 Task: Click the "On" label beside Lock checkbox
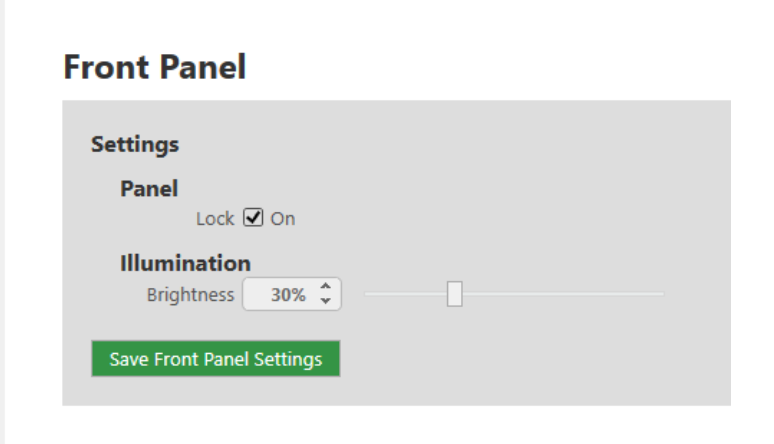(283, 218)
